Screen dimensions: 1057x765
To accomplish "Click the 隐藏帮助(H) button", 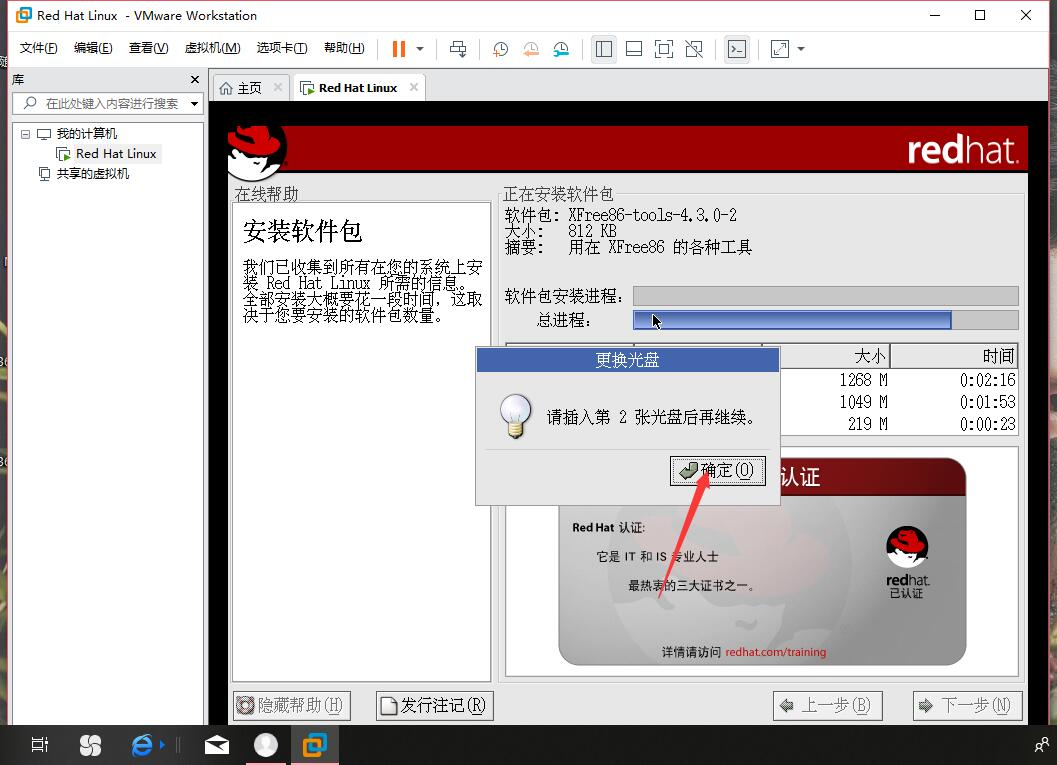I will pyautogui.click(x=291, y=706).
